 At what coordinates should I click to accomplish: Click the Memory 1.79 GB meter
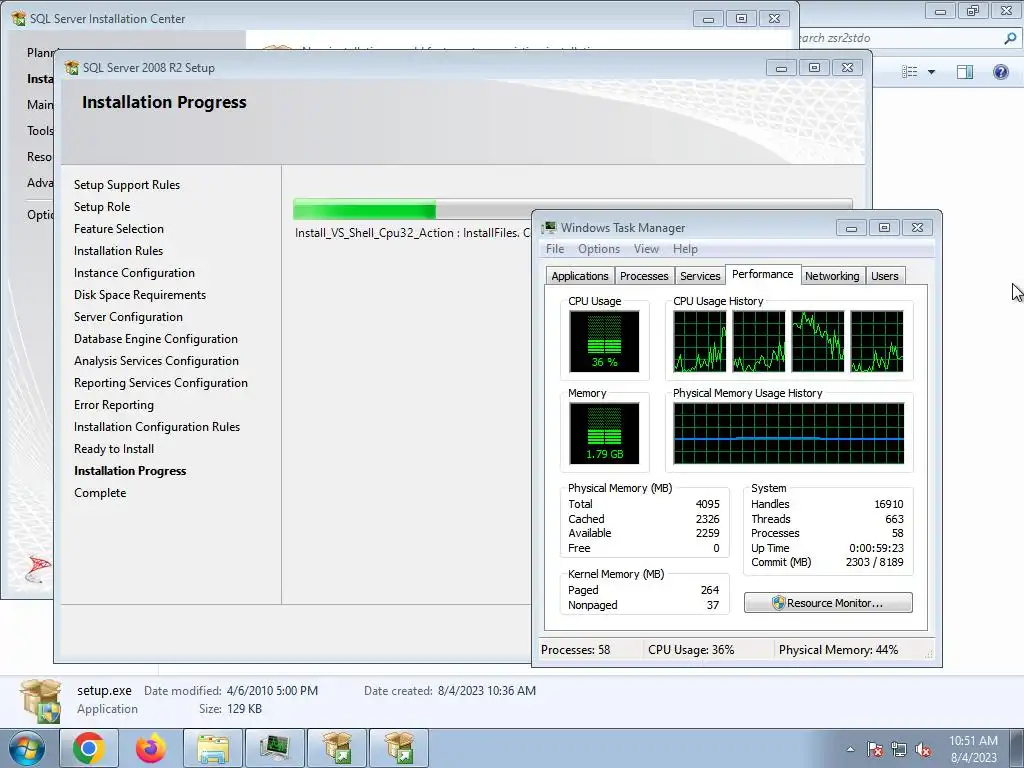pyautogui.click(x=604, y=433)
